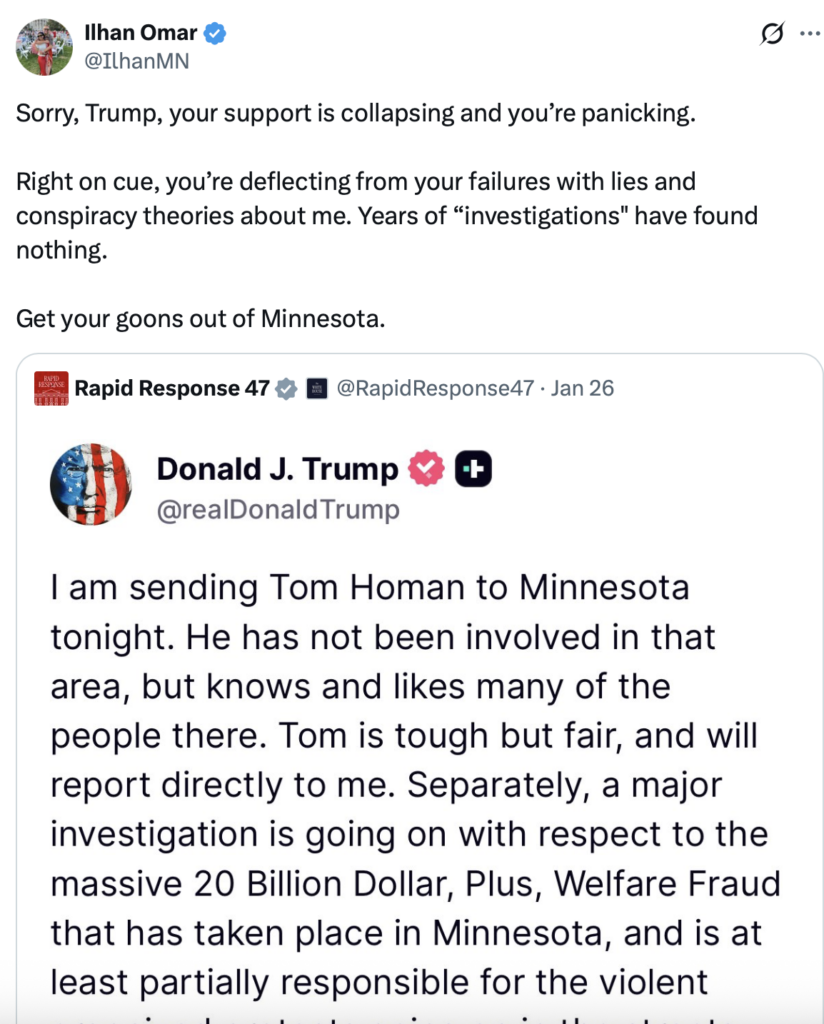Click Donald J. Trump's flag-face avatar
The height and width of the screenshot is (1024, 824).
point(91,485)
